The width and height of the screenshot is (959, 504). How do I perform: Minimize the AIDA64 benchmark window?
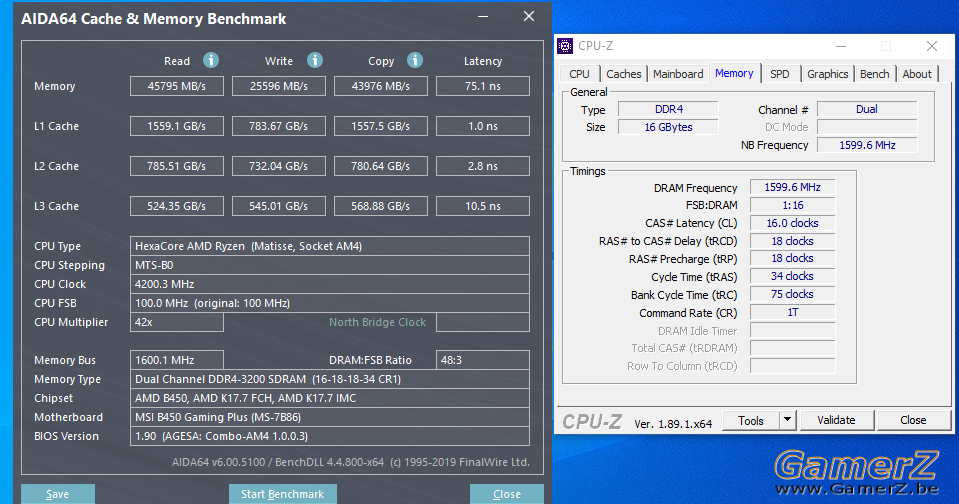point(483,17)
